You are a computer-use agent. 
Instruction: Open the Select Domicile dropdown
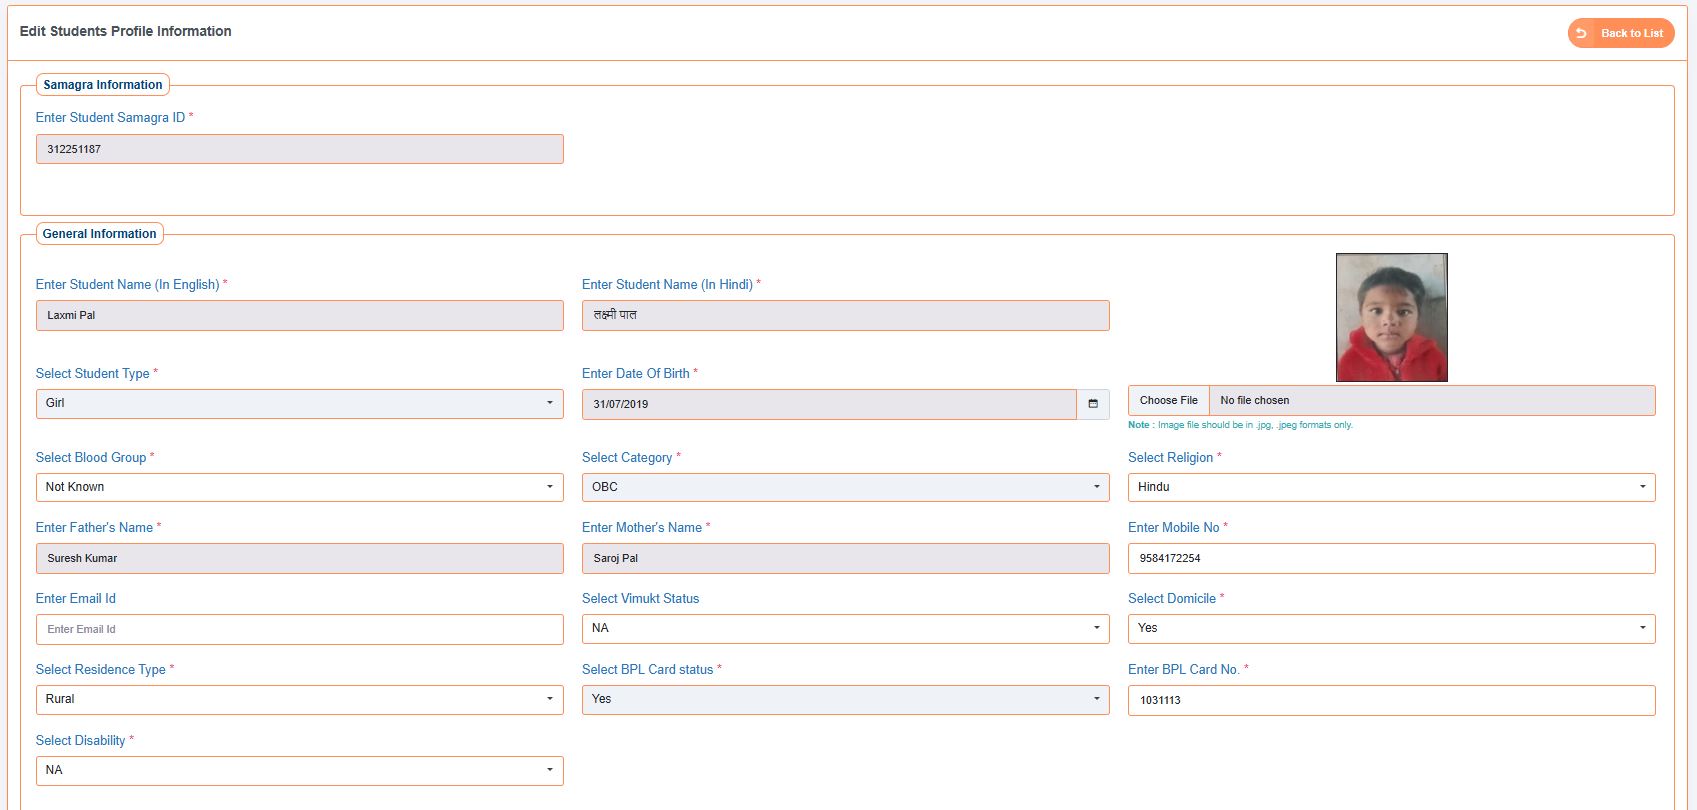pos(1391,628)
